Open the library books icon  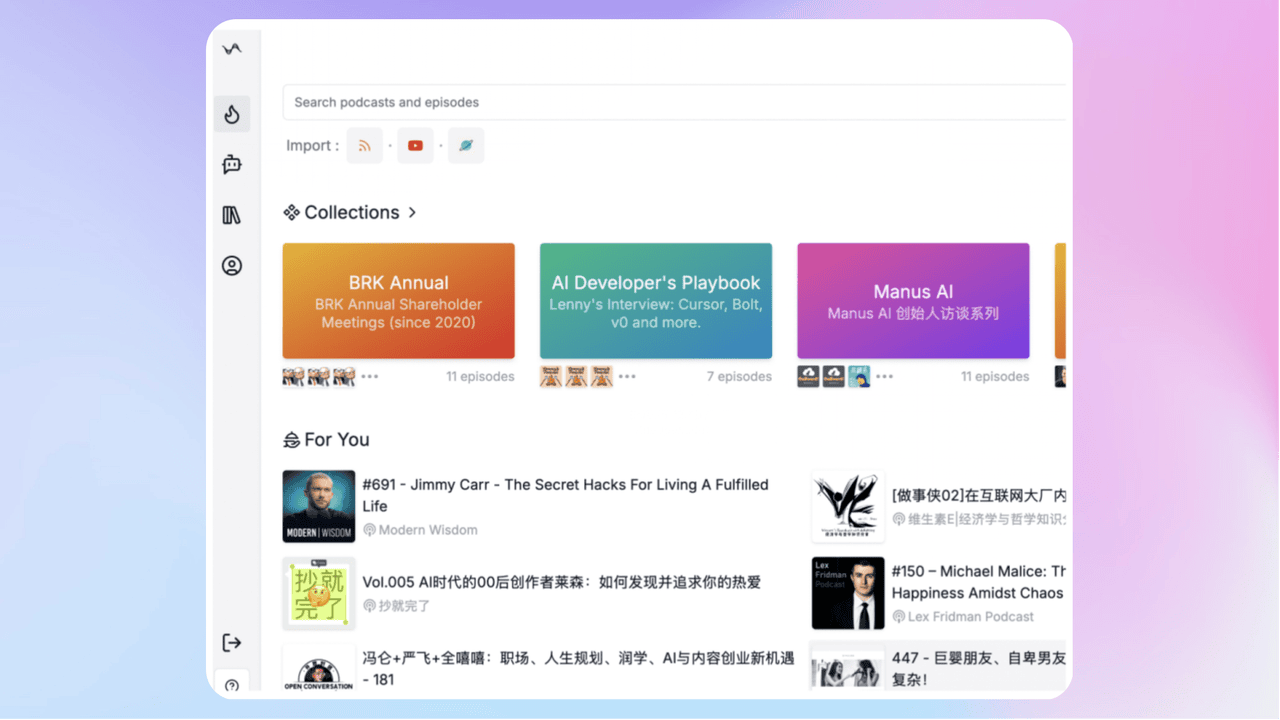[x=232, y=215]
